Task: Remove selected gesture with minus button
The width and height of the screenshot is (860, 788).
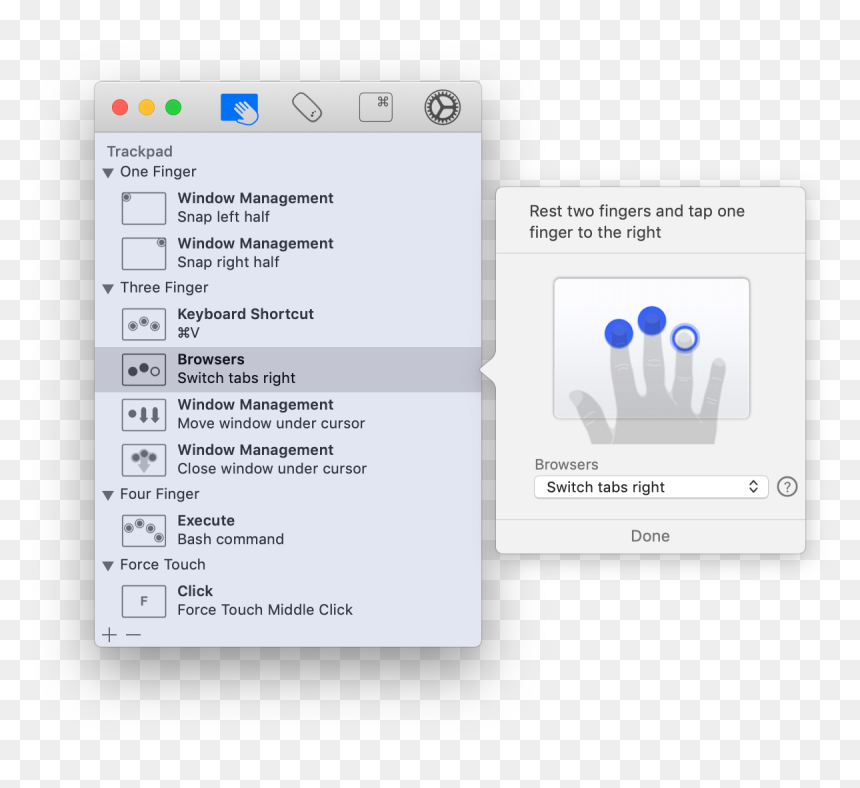Action: pyautogui.click(x=133, y=634)
